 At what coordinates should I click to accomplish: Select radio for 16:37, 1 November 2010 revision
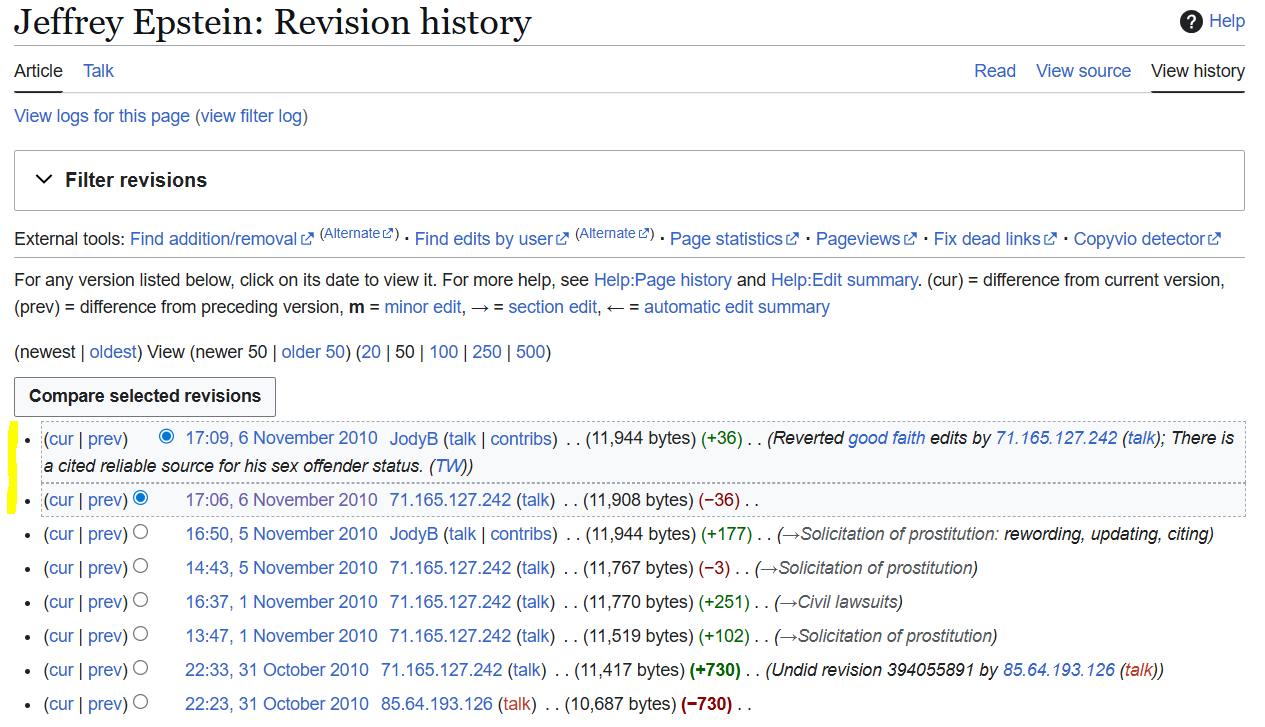tap(141, 600)
